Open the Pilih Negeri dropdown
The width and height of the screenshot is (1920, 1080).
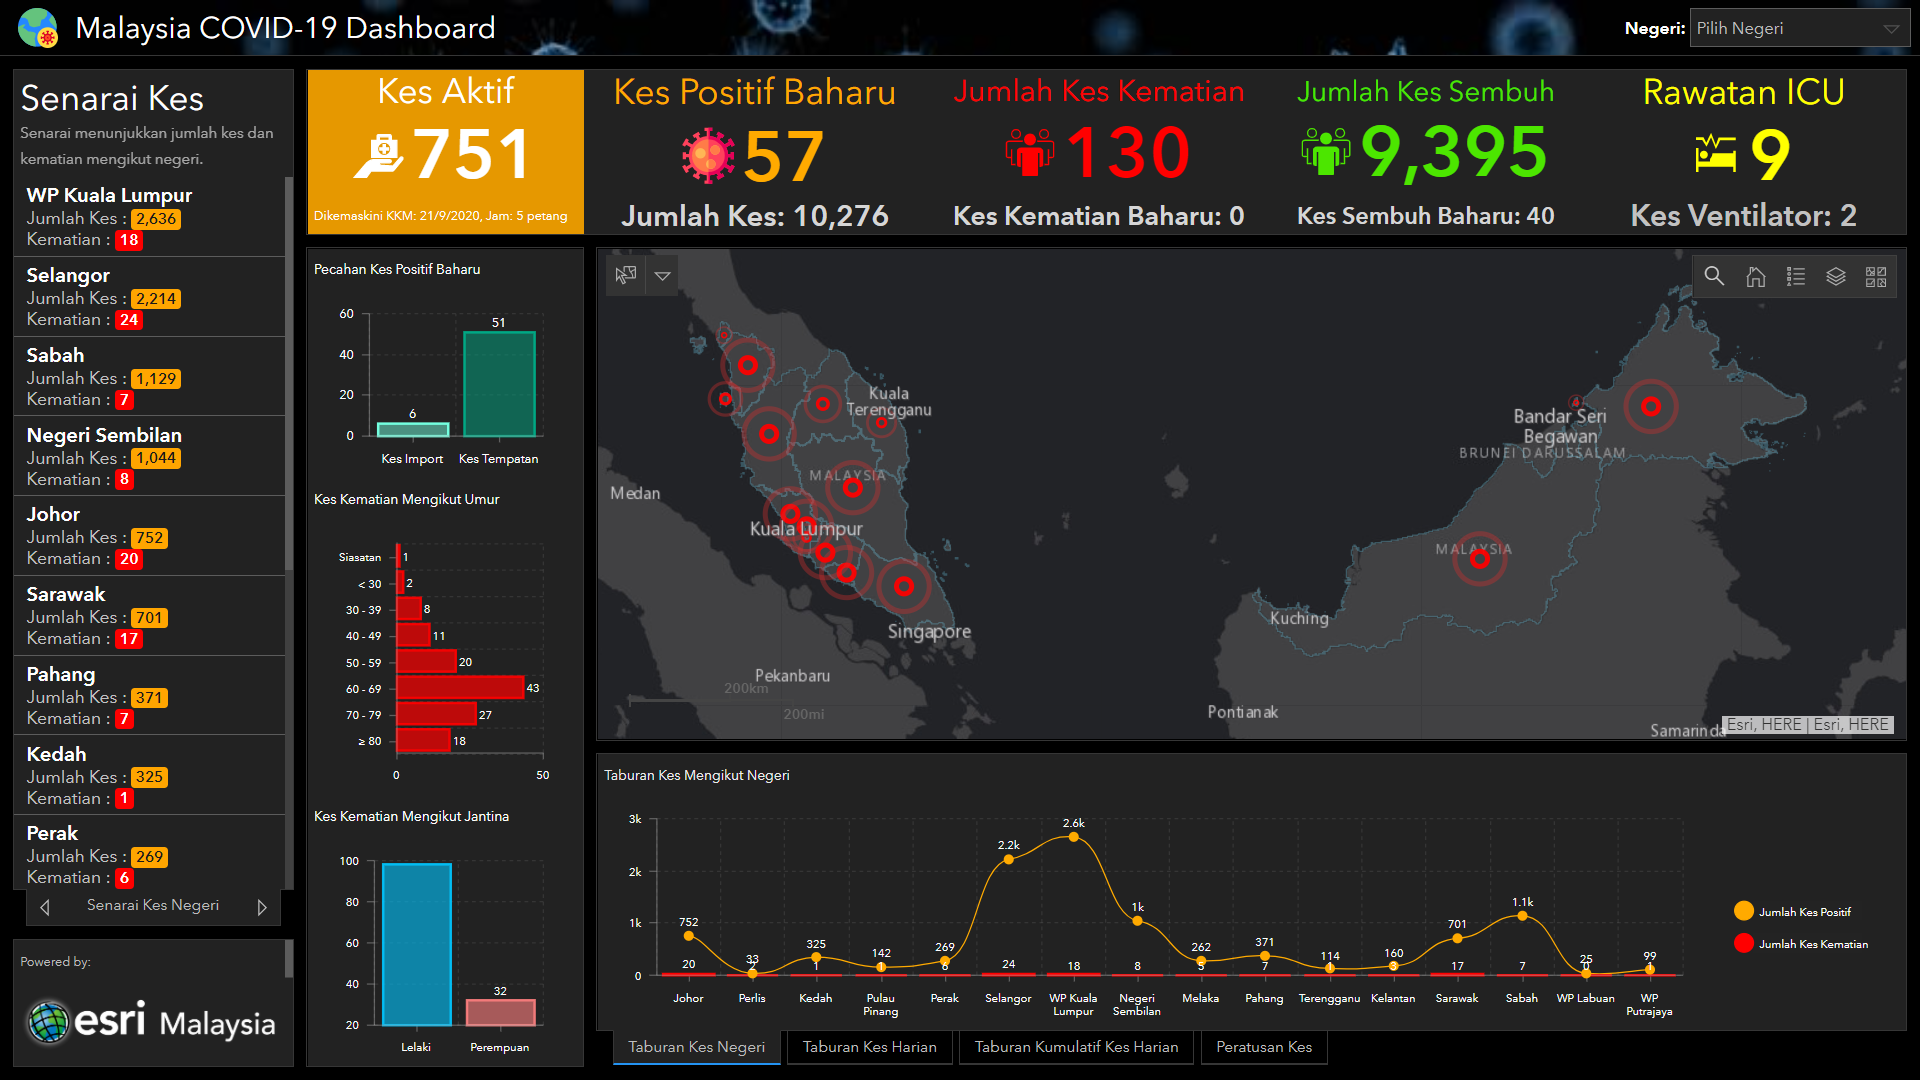click(x=1799, y=28)
